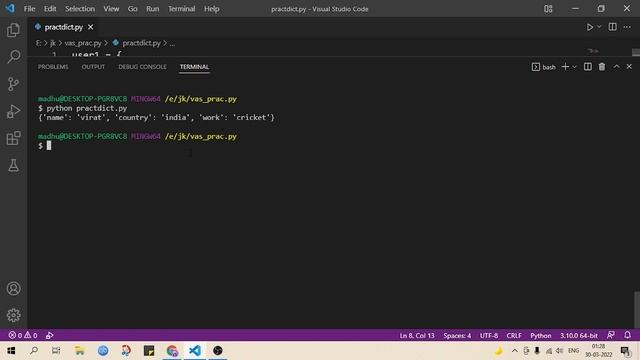This screenshot has height=360, width=640.
Task: Create a new terminal with plus icon
Action: pyautogui.click(x=565, y=67)
